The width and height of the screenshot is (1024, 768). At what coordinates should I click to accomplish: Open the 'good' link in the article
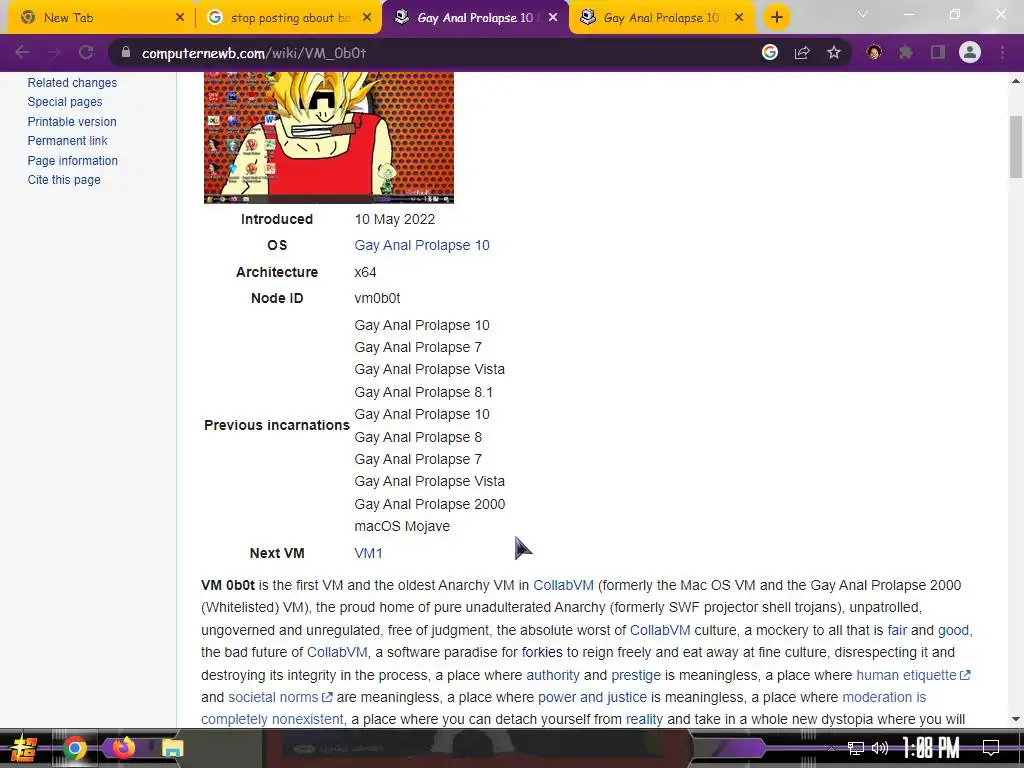pos(953,630)
